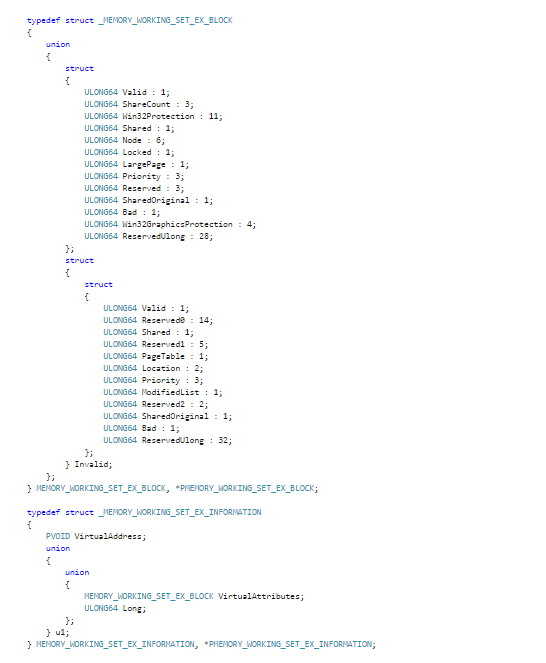Screen dimensions: 546x663
Task: Click the PVOID VirtualAddress declaration
Action: click(x=96, y=536)
